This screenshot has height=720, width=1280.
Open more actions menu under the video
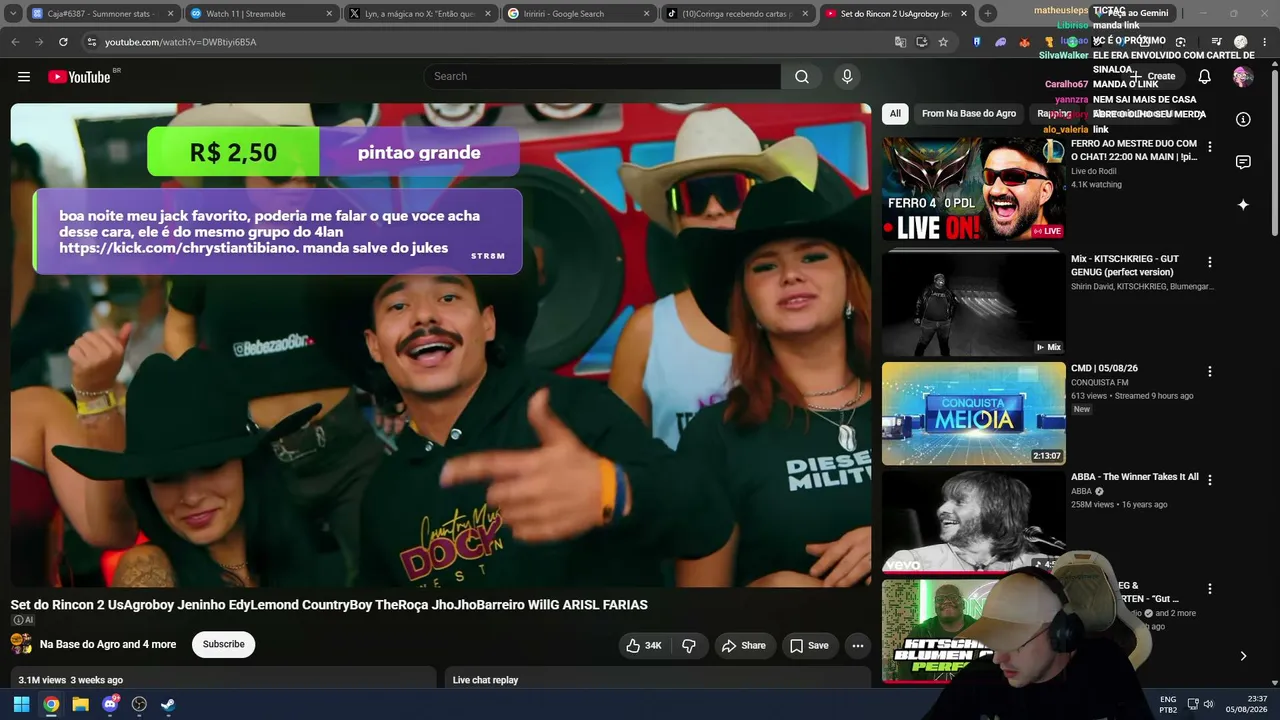pos(857,646)
